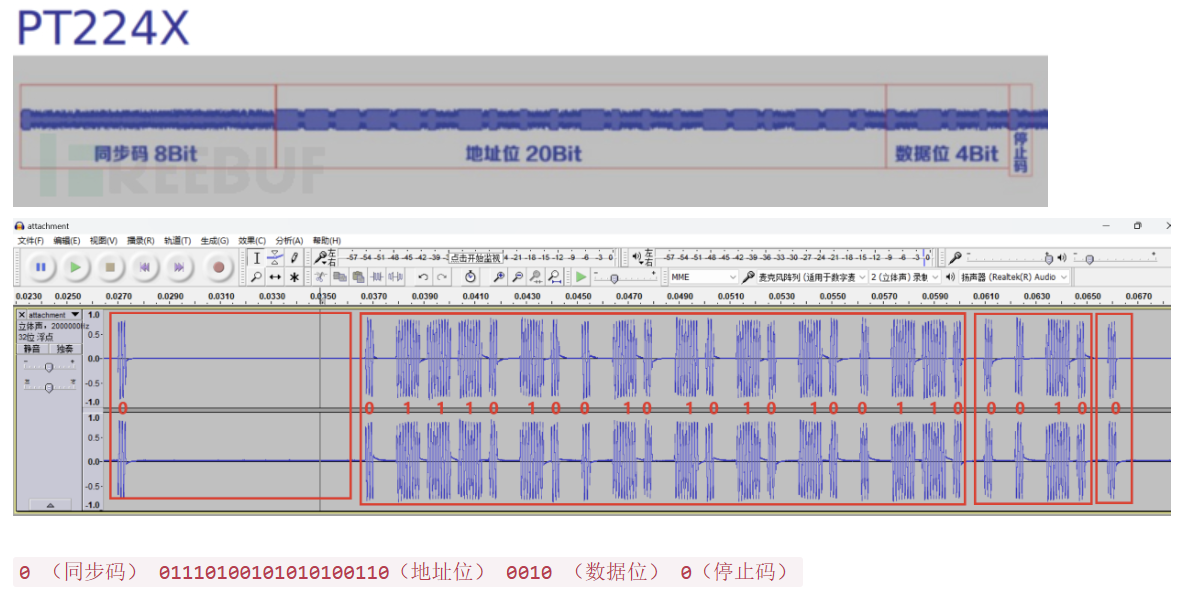Skip to start of the track
The image size is (1190, 601).
tap(144, 267)
